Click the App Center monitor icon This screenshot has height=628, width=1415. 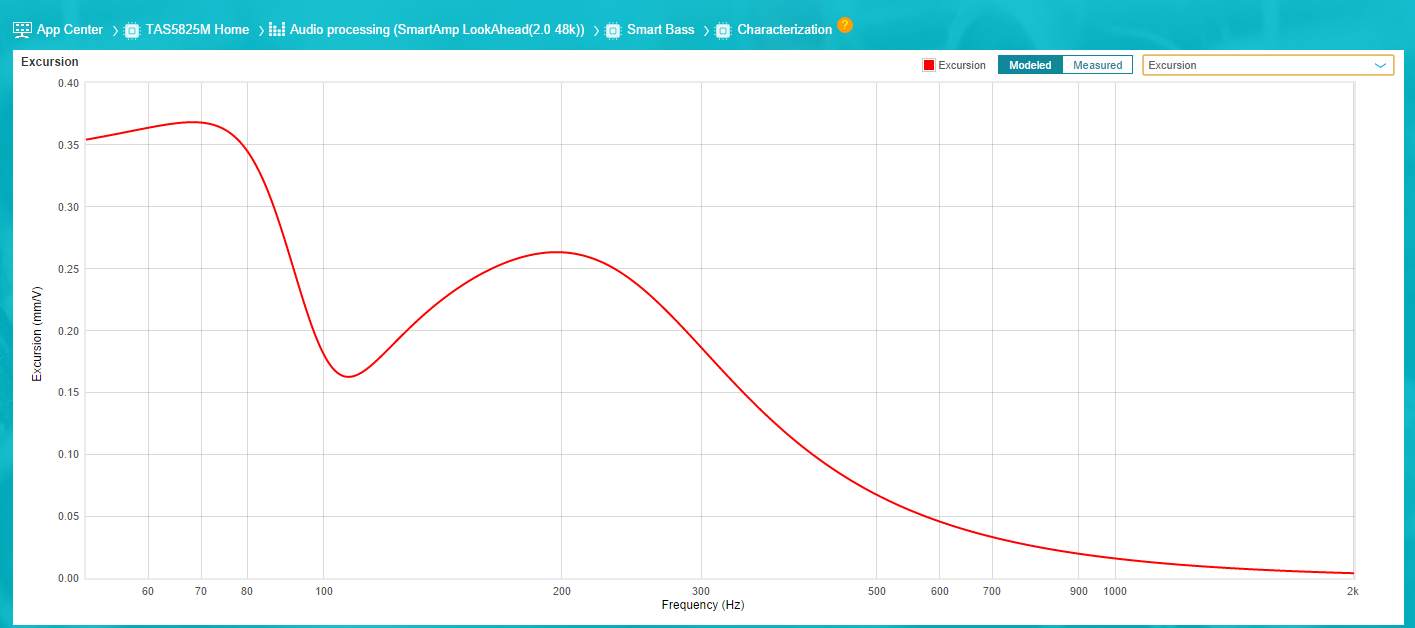pyautogui.click(x=22, y=30)
